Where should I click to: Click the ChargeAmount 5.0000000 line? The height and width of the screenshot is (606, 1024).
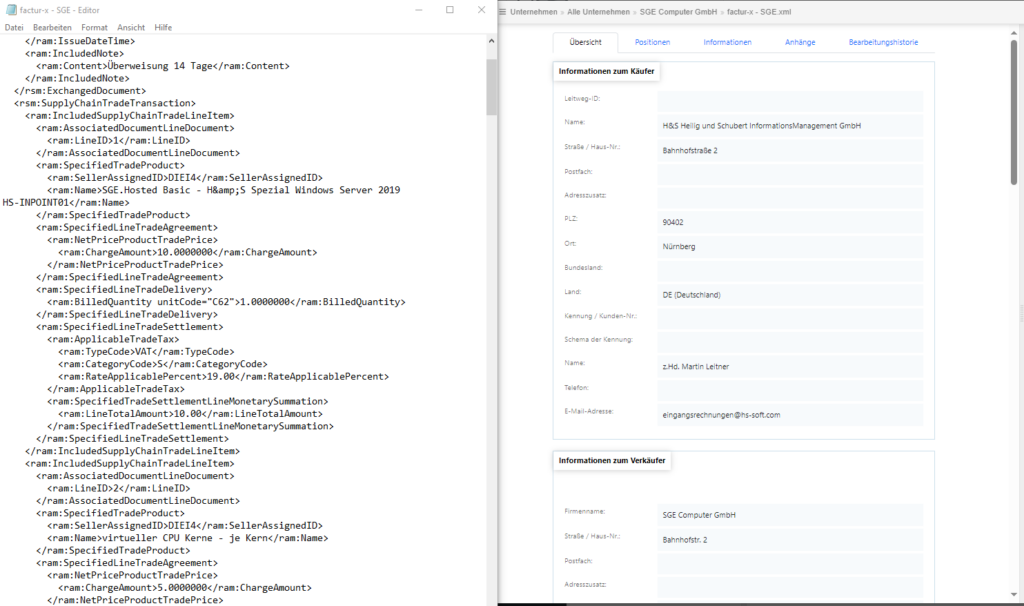click(185, 587)
